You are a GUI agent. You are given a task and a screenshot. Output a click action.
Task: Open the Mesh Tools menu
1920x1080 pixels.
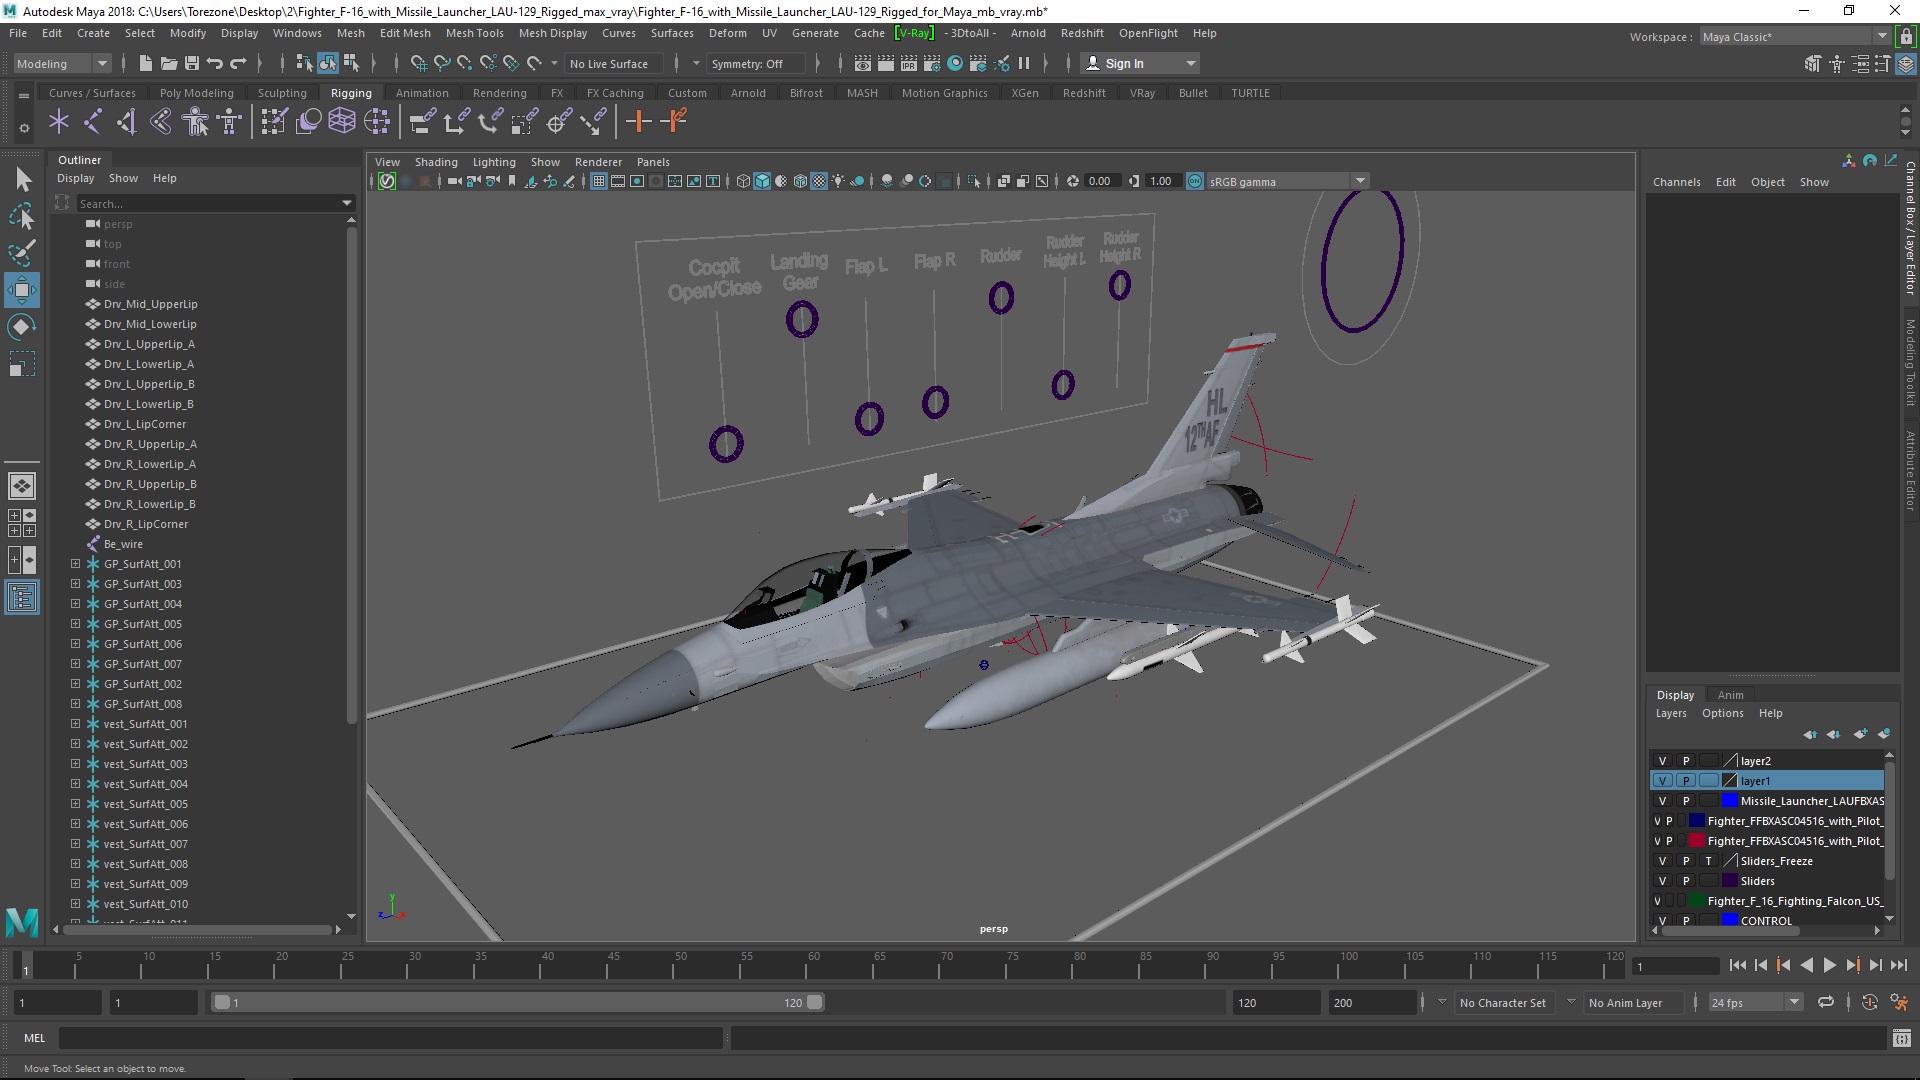[x=474, y=33]
